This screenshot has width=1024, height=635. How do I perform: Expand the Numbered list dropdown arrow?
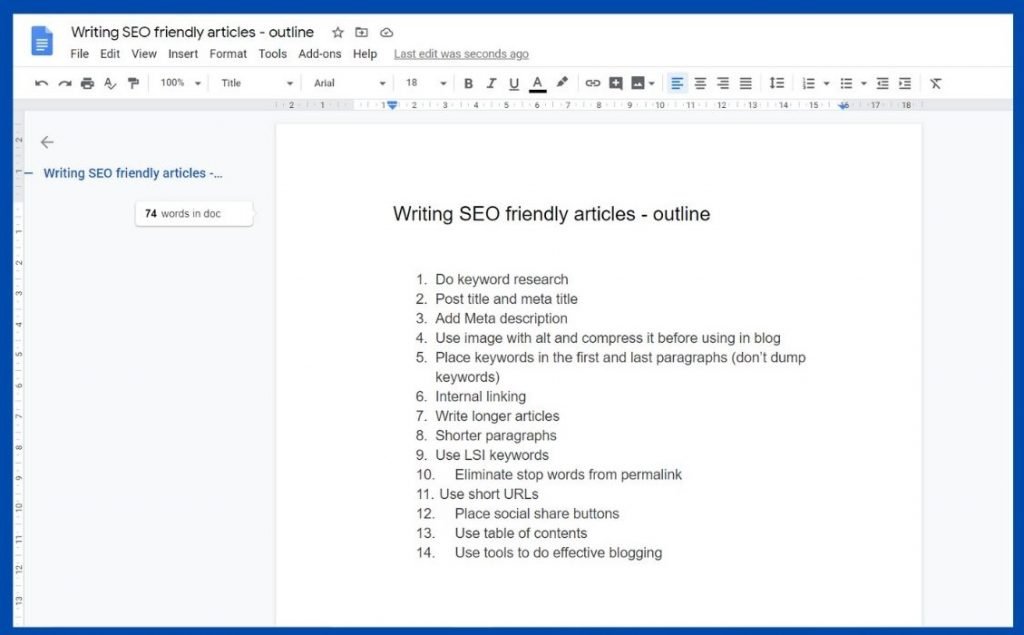pyautogui.click(x=827, y=84)
